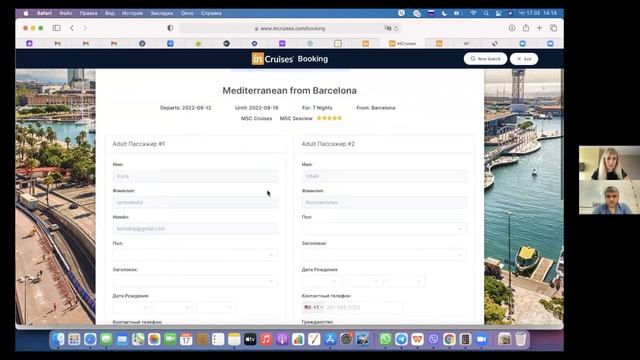640x360 pixels.
Task: Open Photos from the dock
Action: tap(154, 339)
